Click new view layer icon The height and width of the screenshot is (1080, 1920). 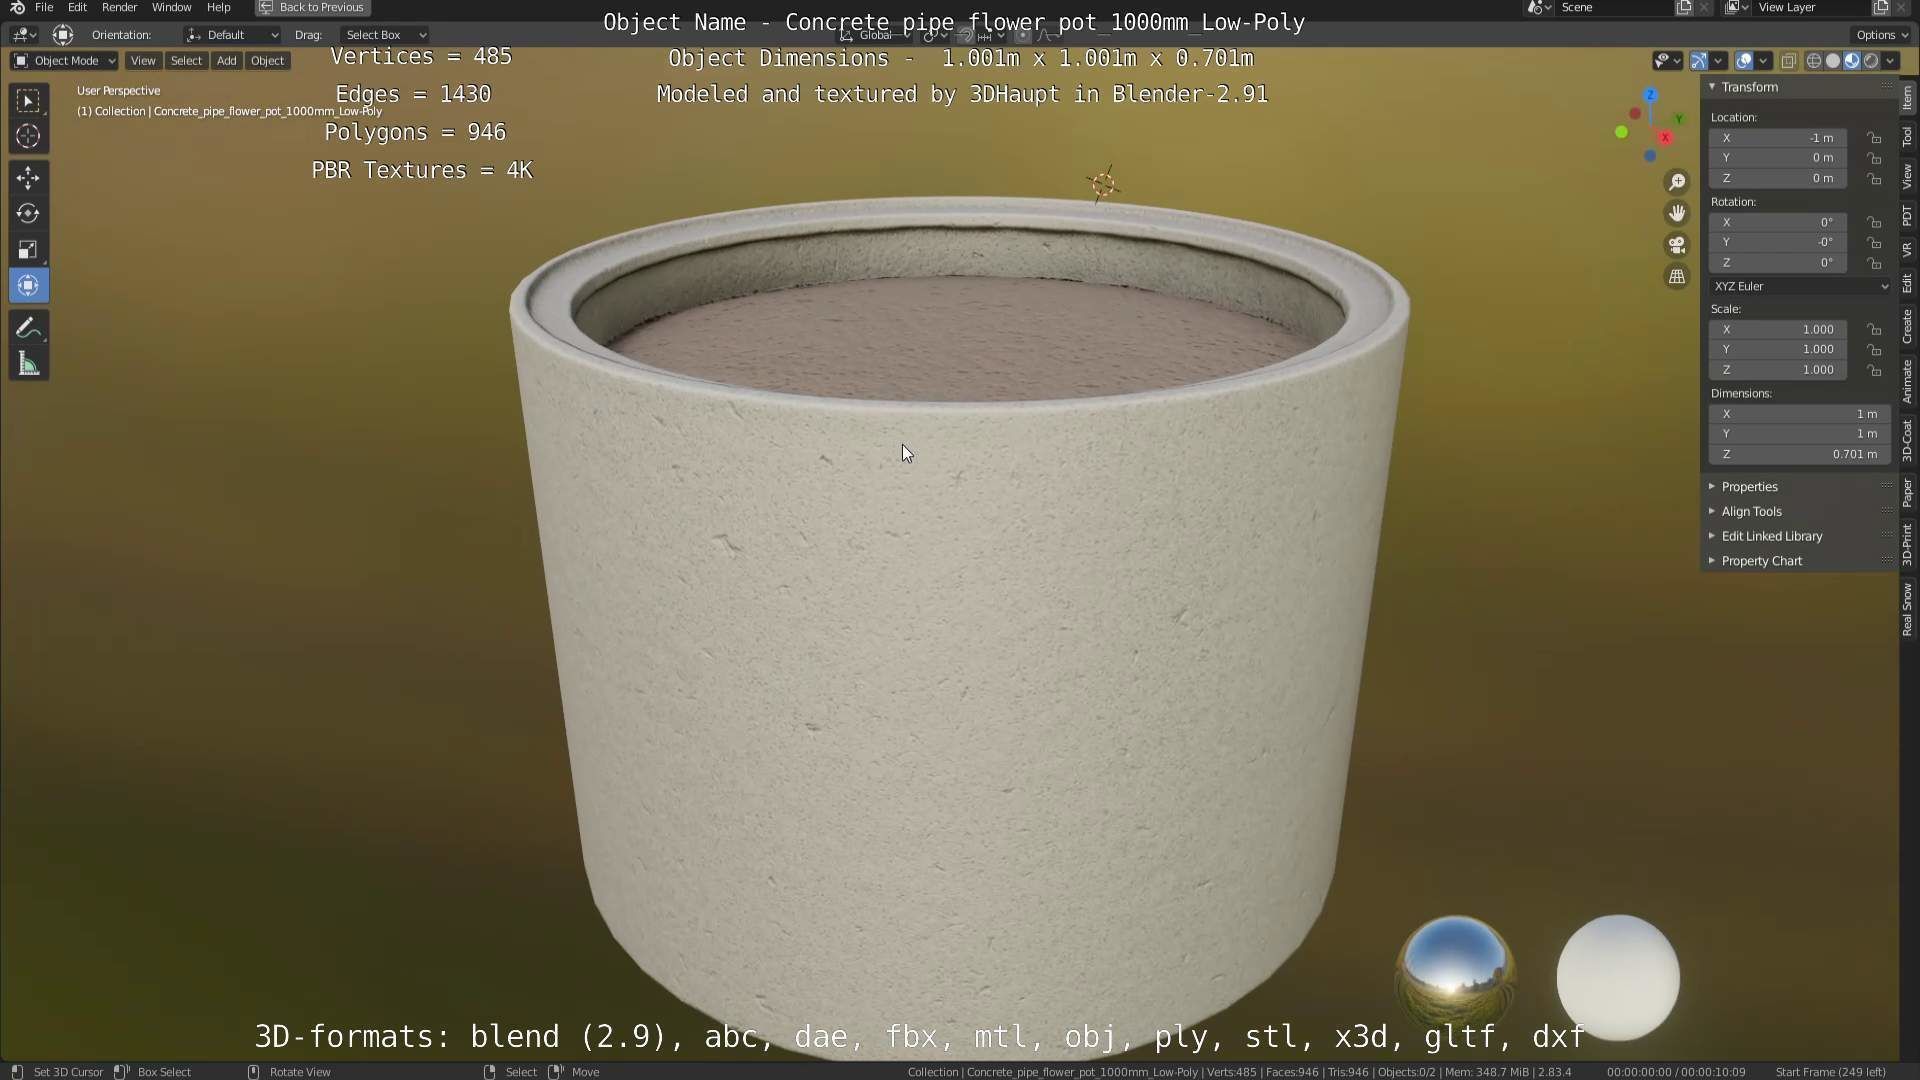(1880, 7)
